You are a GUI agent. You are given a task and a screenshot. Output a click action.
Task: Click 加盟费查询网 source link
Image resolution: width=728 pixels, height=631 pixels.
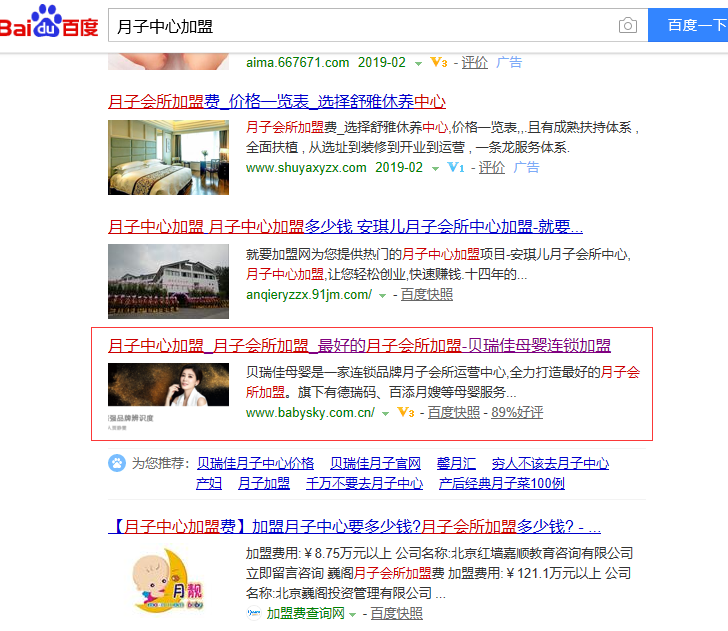pos(306,613)
